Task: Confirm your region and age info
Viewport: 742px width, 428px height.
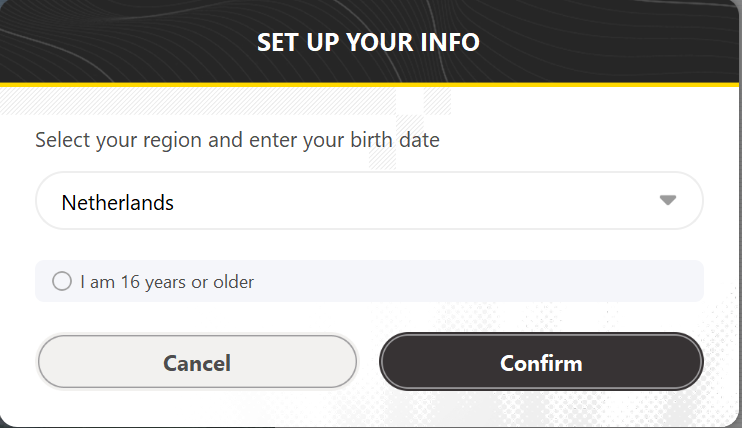Action: [541, 362]
